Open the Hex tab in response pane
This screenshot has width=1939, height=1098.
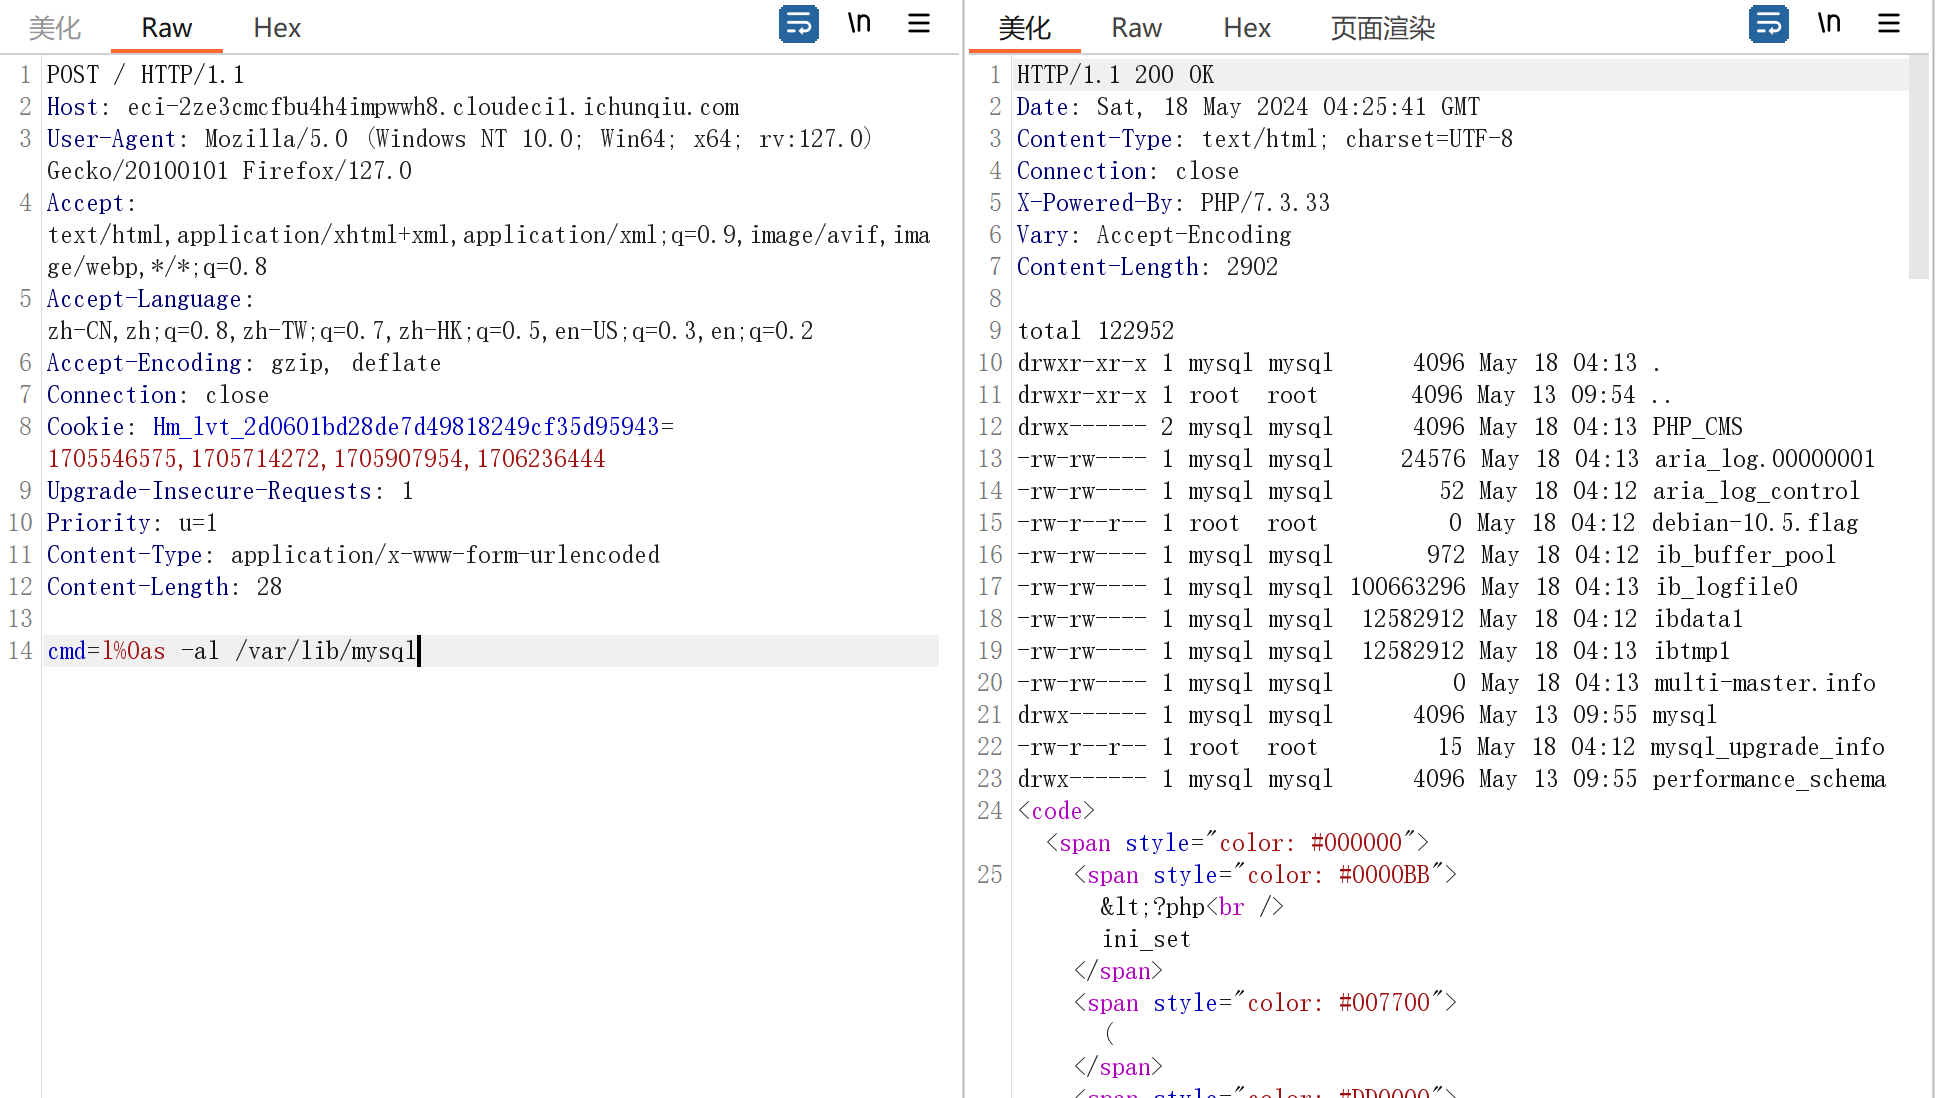pos(1247,28)
